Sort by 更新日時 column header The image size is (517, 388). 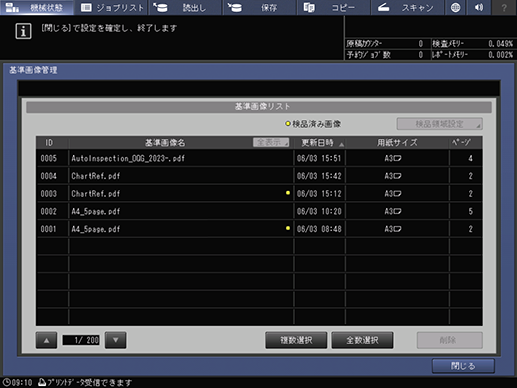319,143
